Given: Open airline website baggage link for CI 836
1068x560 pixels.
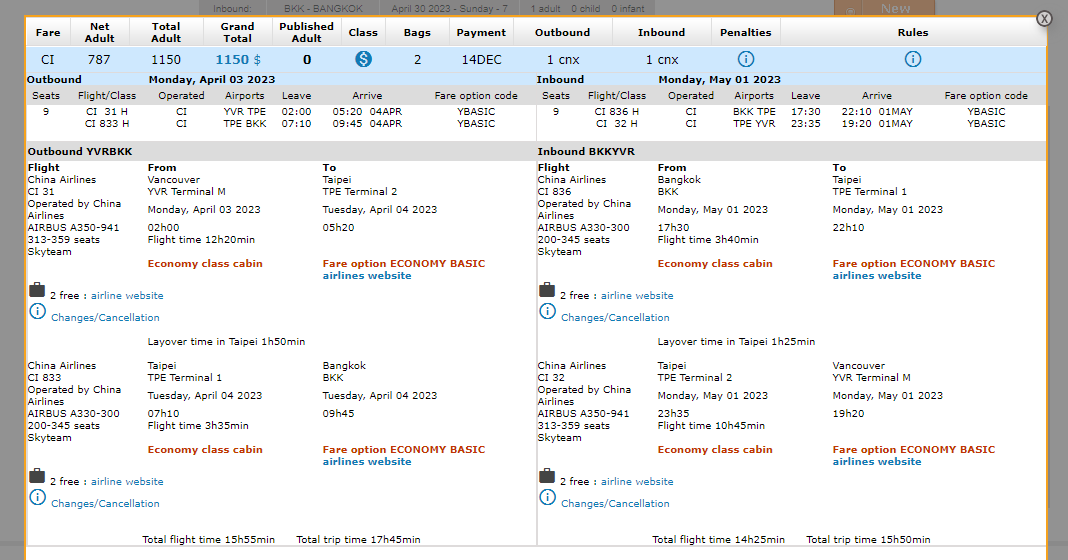Looking at the screenshot, I should click(x=637, y=296).
